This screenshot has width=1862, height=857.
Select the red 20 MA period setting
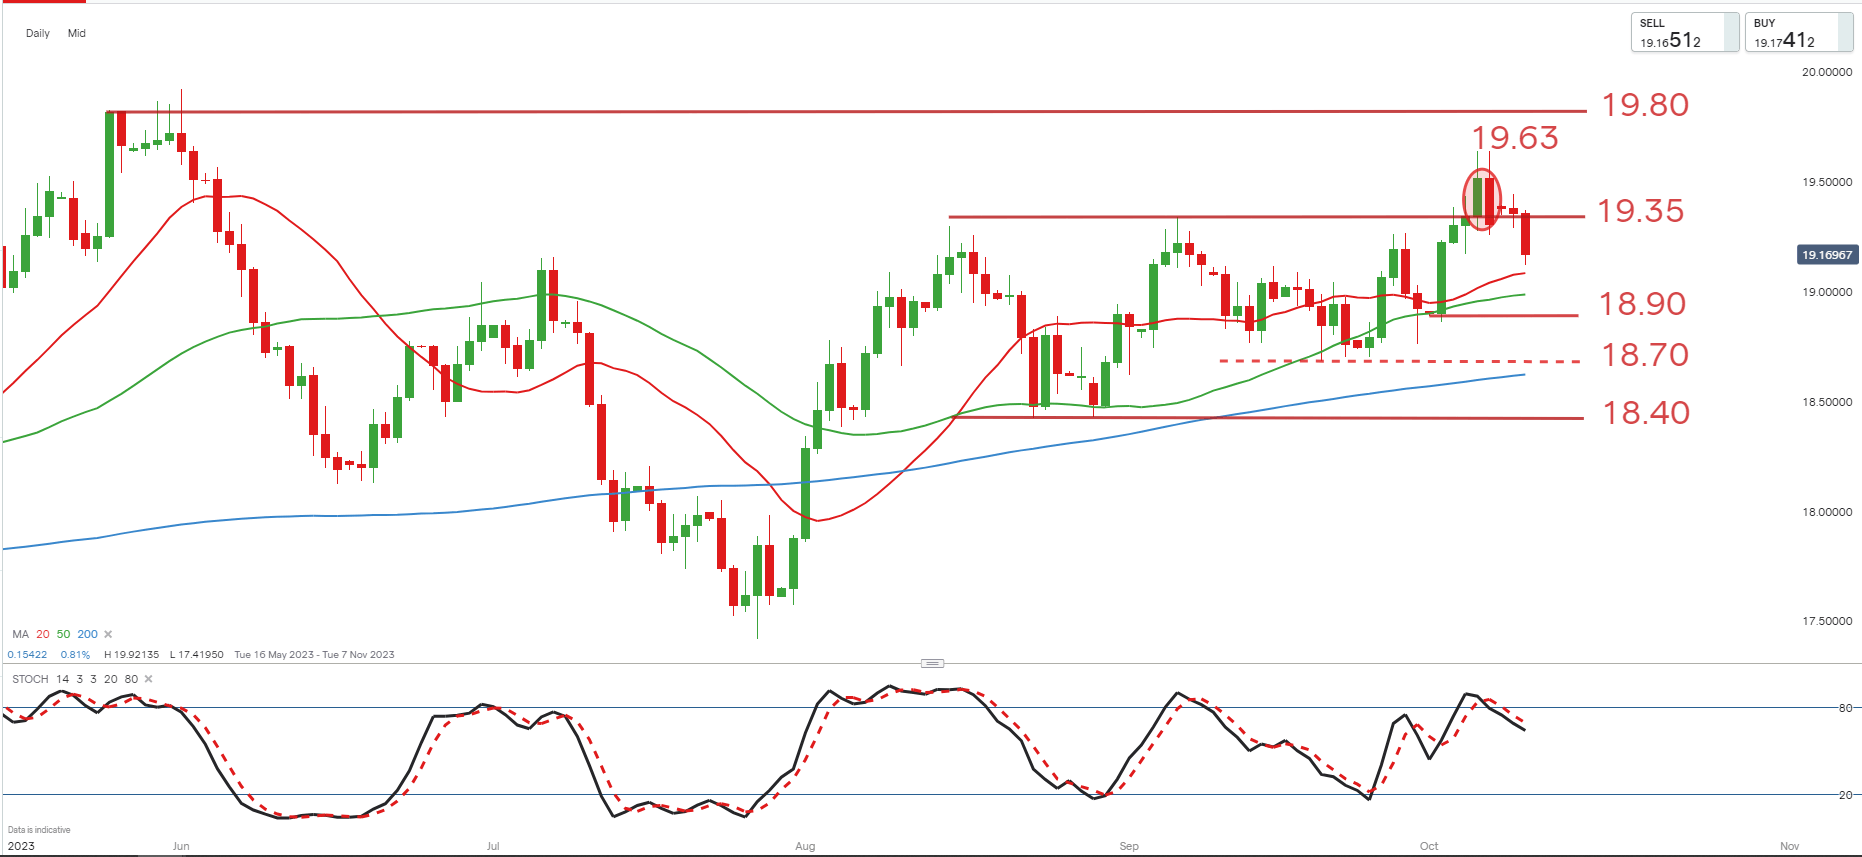tap(43, 634)
